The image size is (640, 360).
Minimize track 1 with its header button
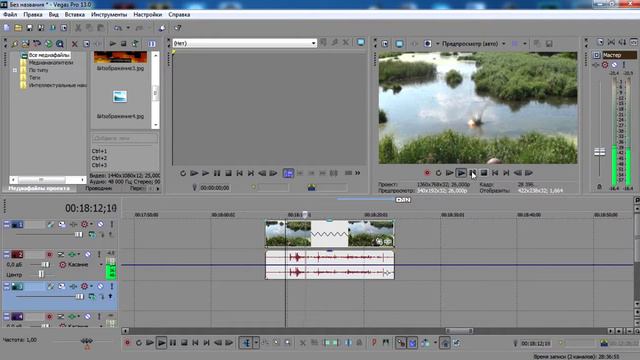6,224
